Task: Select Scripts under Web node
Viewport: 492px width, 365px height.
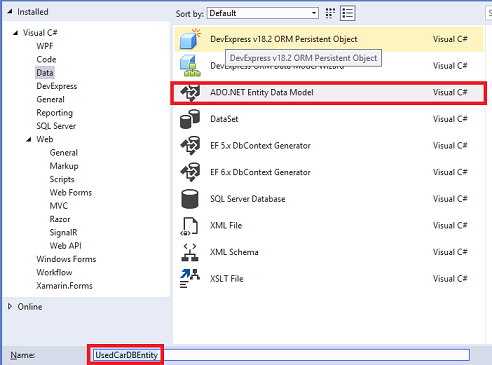Action: pos(62,179)
